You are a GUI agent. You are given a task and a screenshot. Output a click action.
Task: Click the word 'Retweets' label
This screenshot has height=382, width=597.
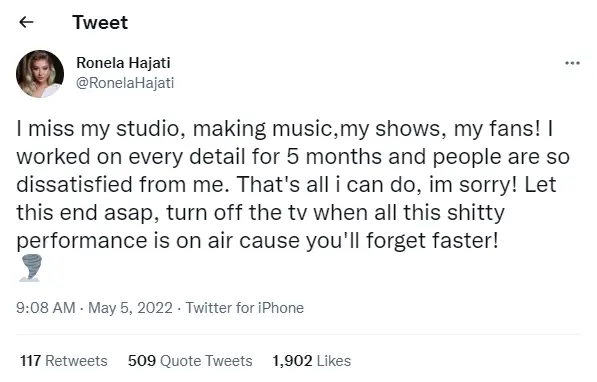[x=76, y=361]
